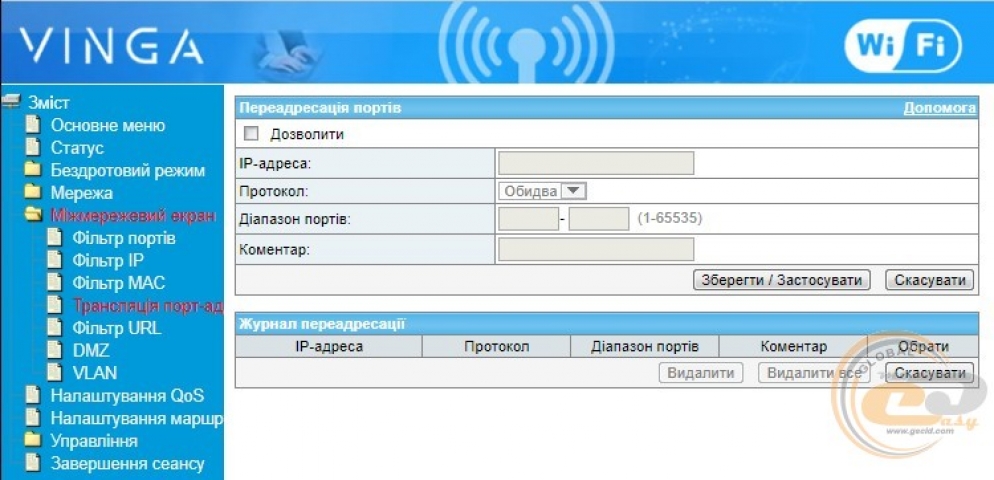994x480 pixels.
Task: Click the page icon next to Статус
Action: [x=32, y=148]
